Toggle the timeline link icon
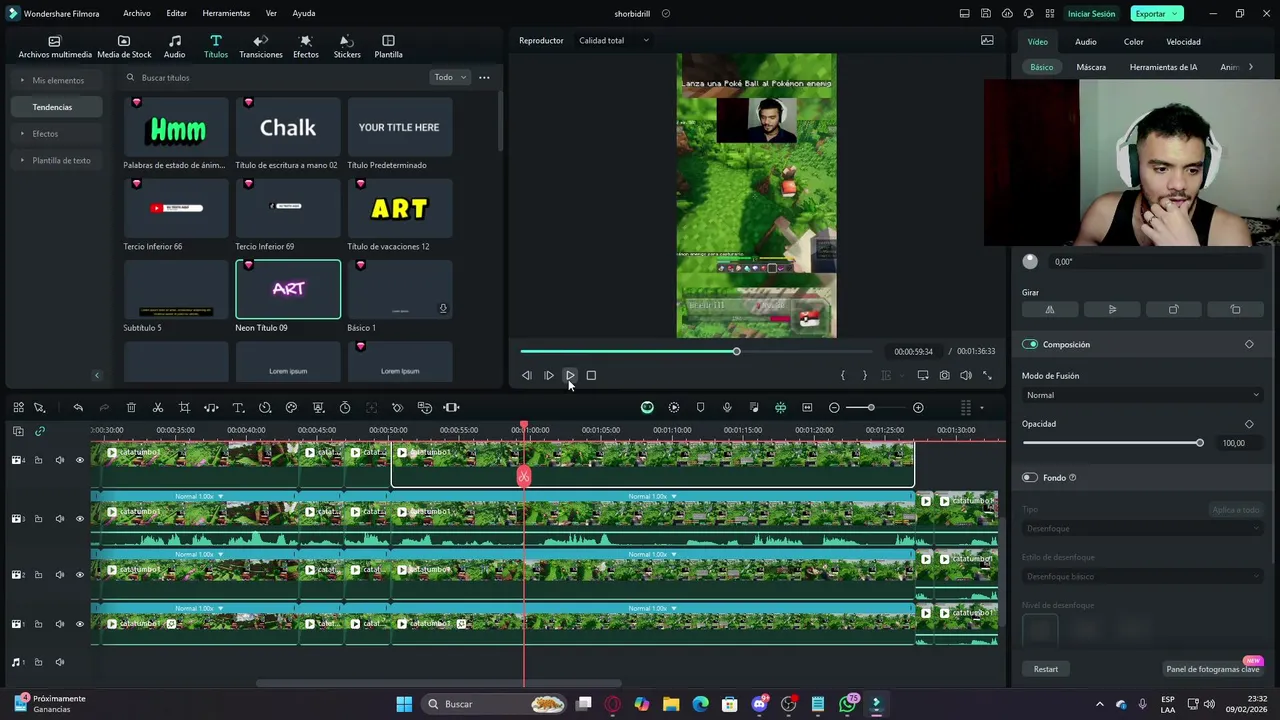 pyautogui.click(x=40, y=431)
